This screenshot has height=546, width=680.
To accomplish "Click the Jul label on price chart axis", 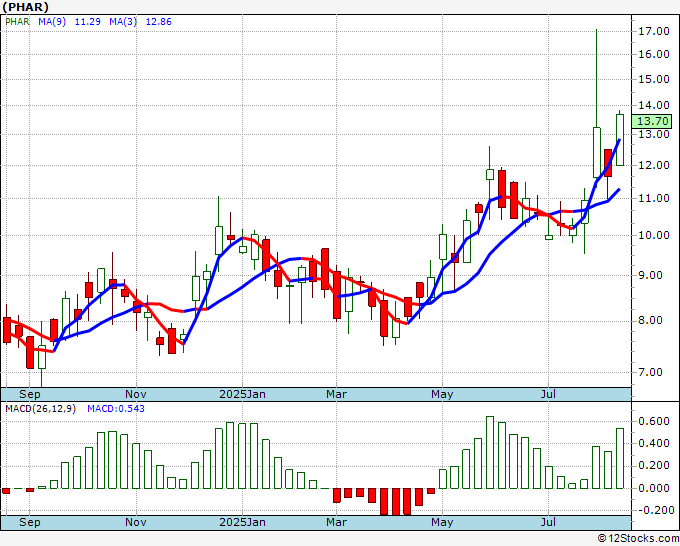I will pyautogui.click(x=549, y=394).
